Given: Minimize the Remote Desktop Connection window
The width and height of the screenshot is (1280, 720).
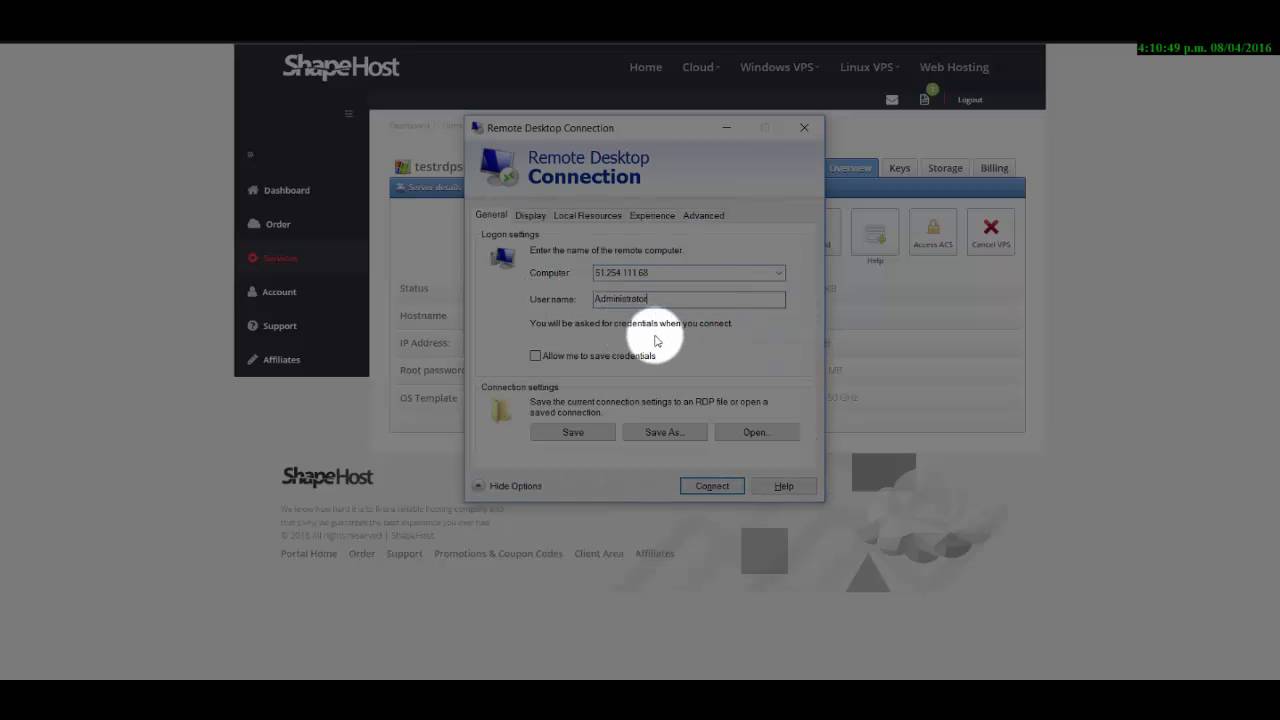Looking at the screenshot, I should [727, 128].
